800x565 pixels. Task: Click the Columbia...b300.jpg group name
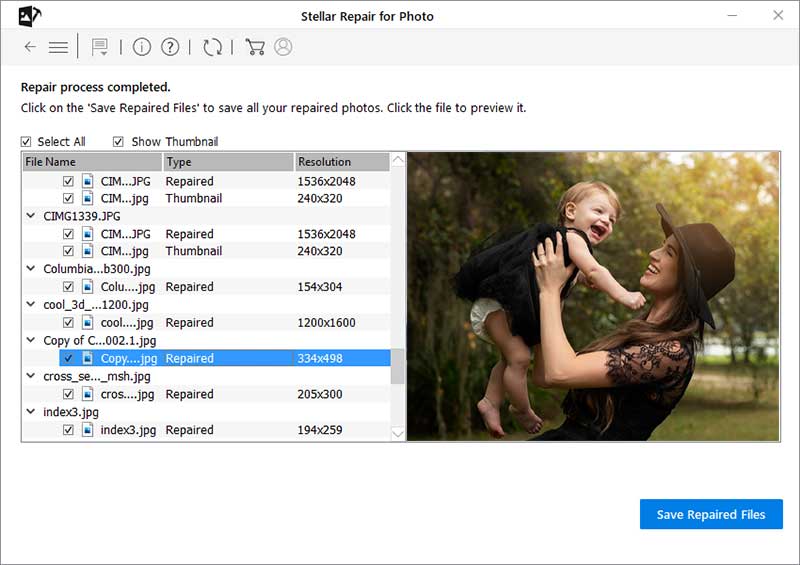click(97, 269)
